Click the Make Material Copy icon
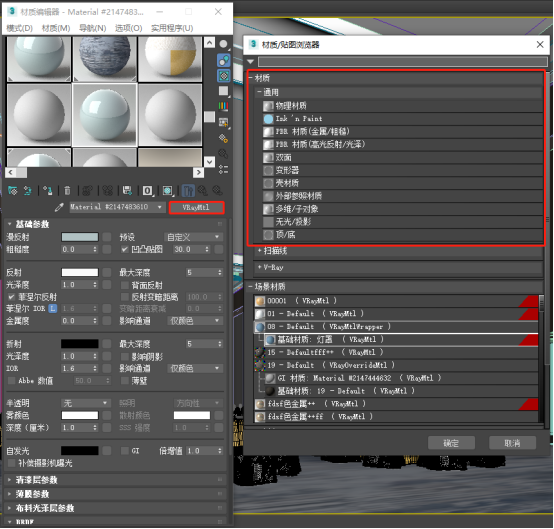This screenshot has height=529, width=554. click(x=87, y=191)
